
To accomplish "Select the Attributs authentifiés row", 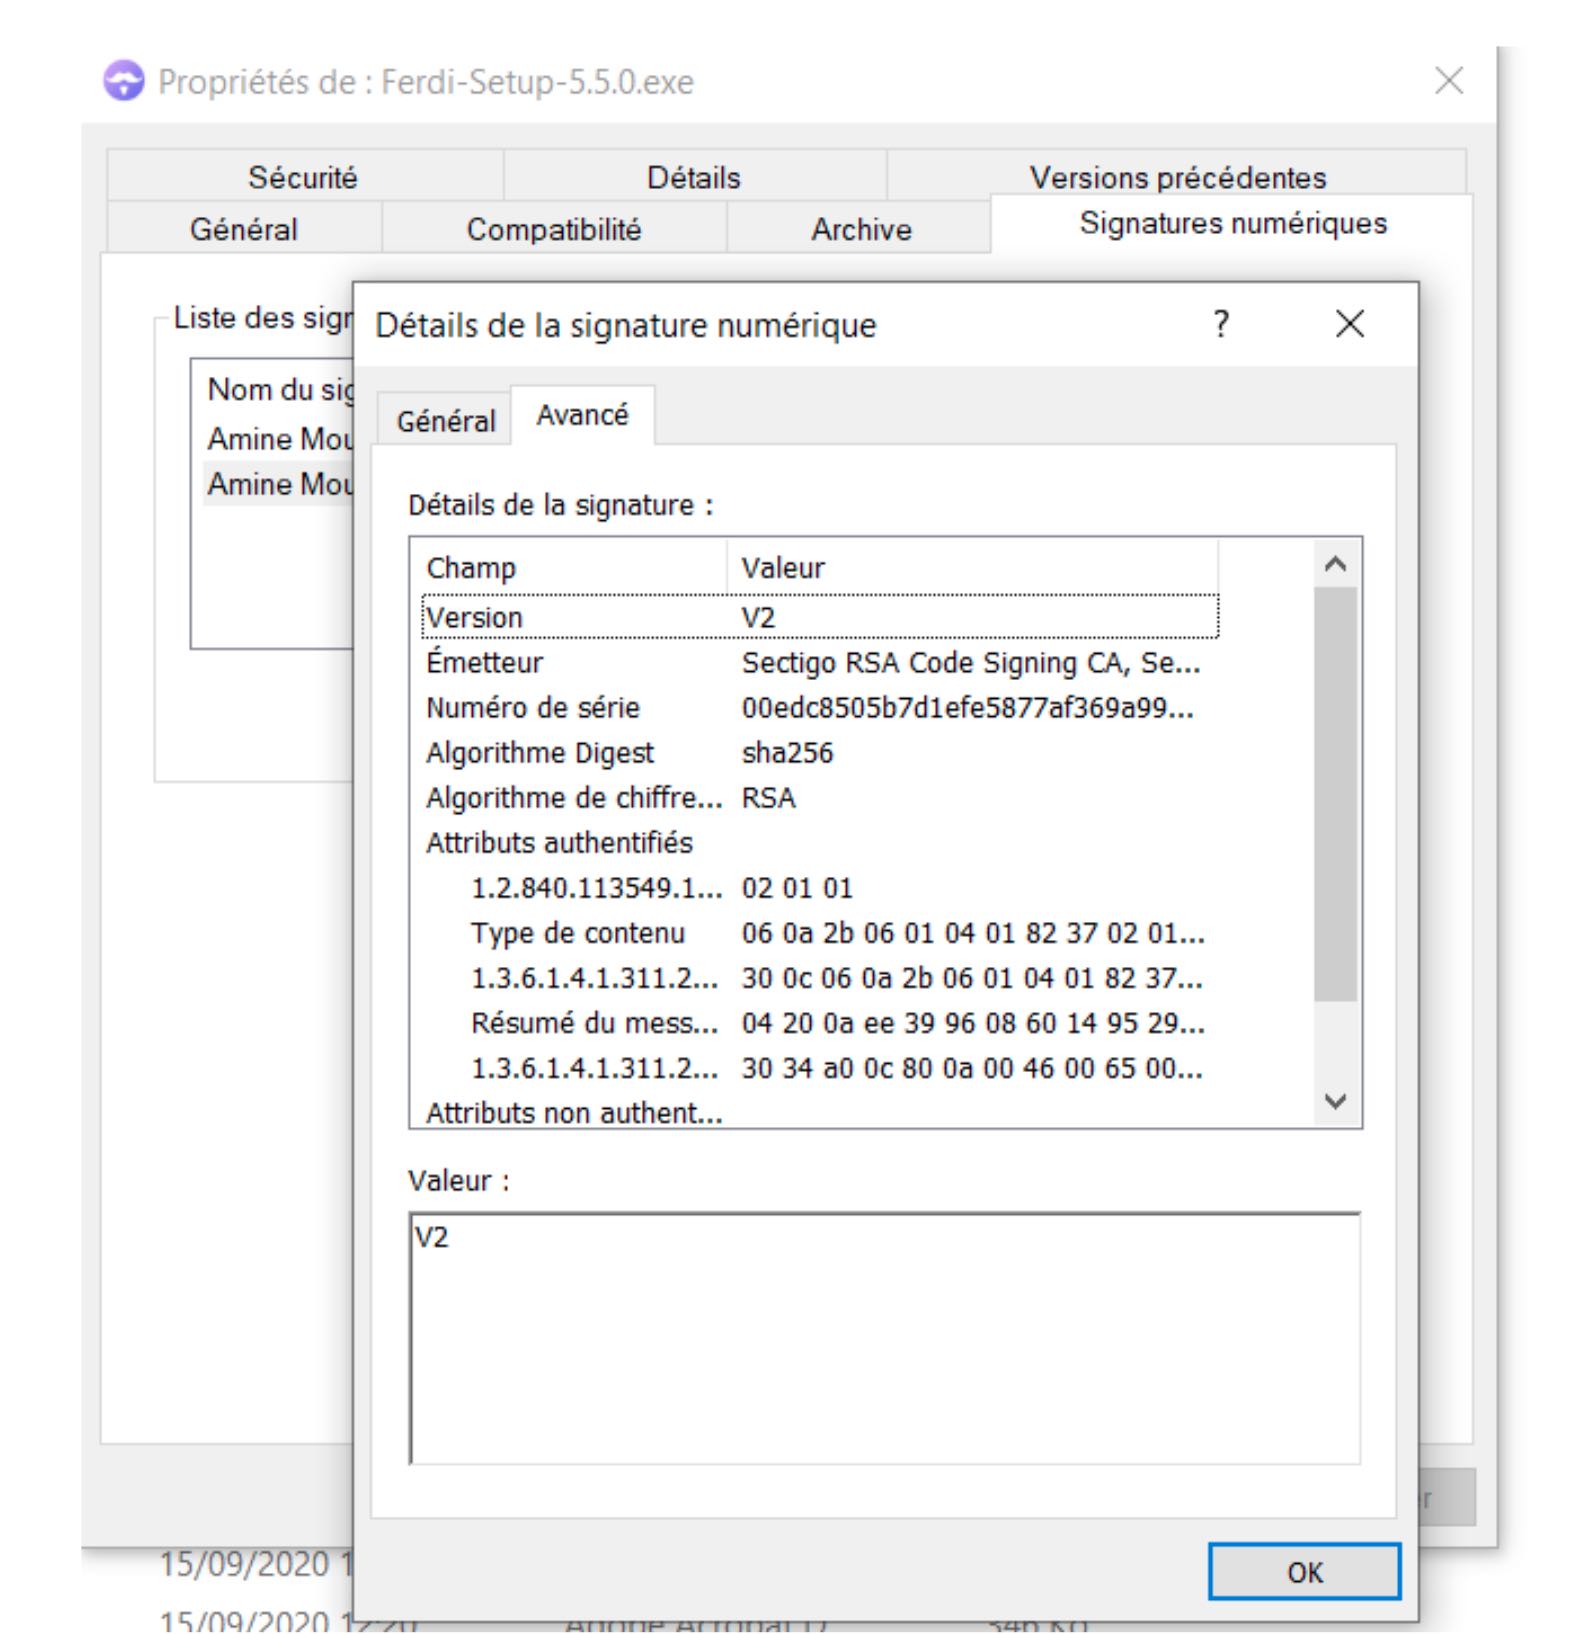I will tap(820, 843).
